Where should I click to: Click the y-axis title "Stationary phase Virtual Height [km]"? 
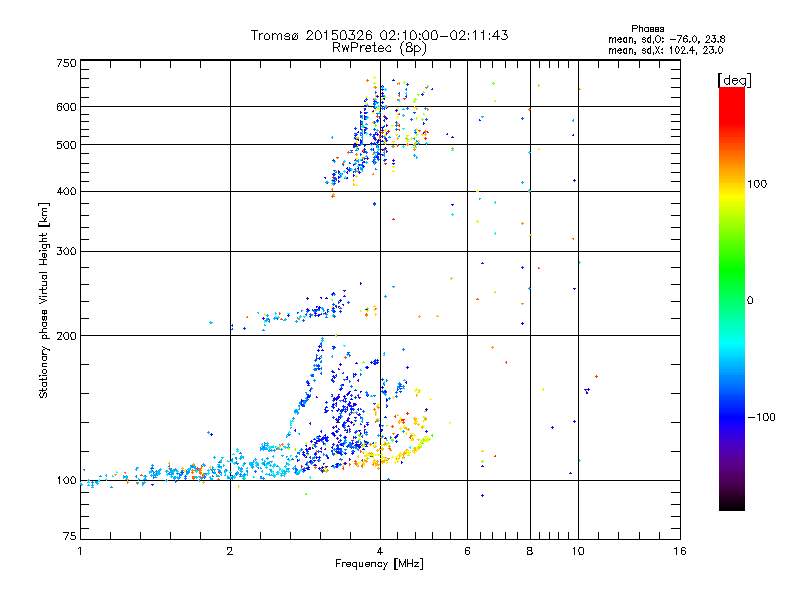[43, 300]
